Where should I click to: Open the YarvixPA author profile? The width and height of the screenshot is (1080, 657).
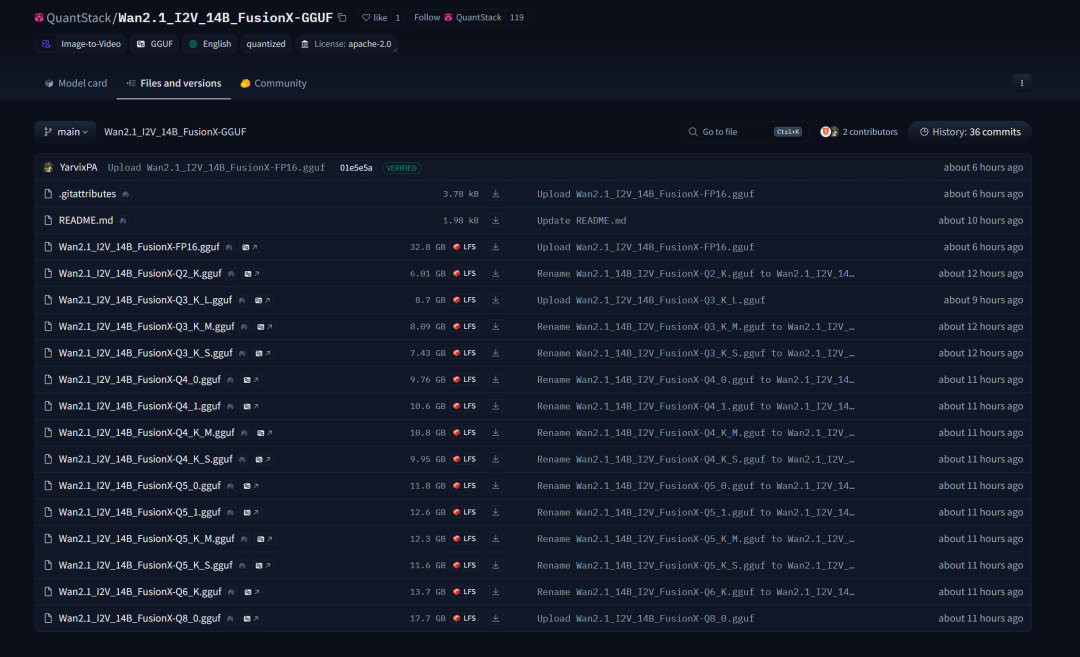click(x=78, y=167)
